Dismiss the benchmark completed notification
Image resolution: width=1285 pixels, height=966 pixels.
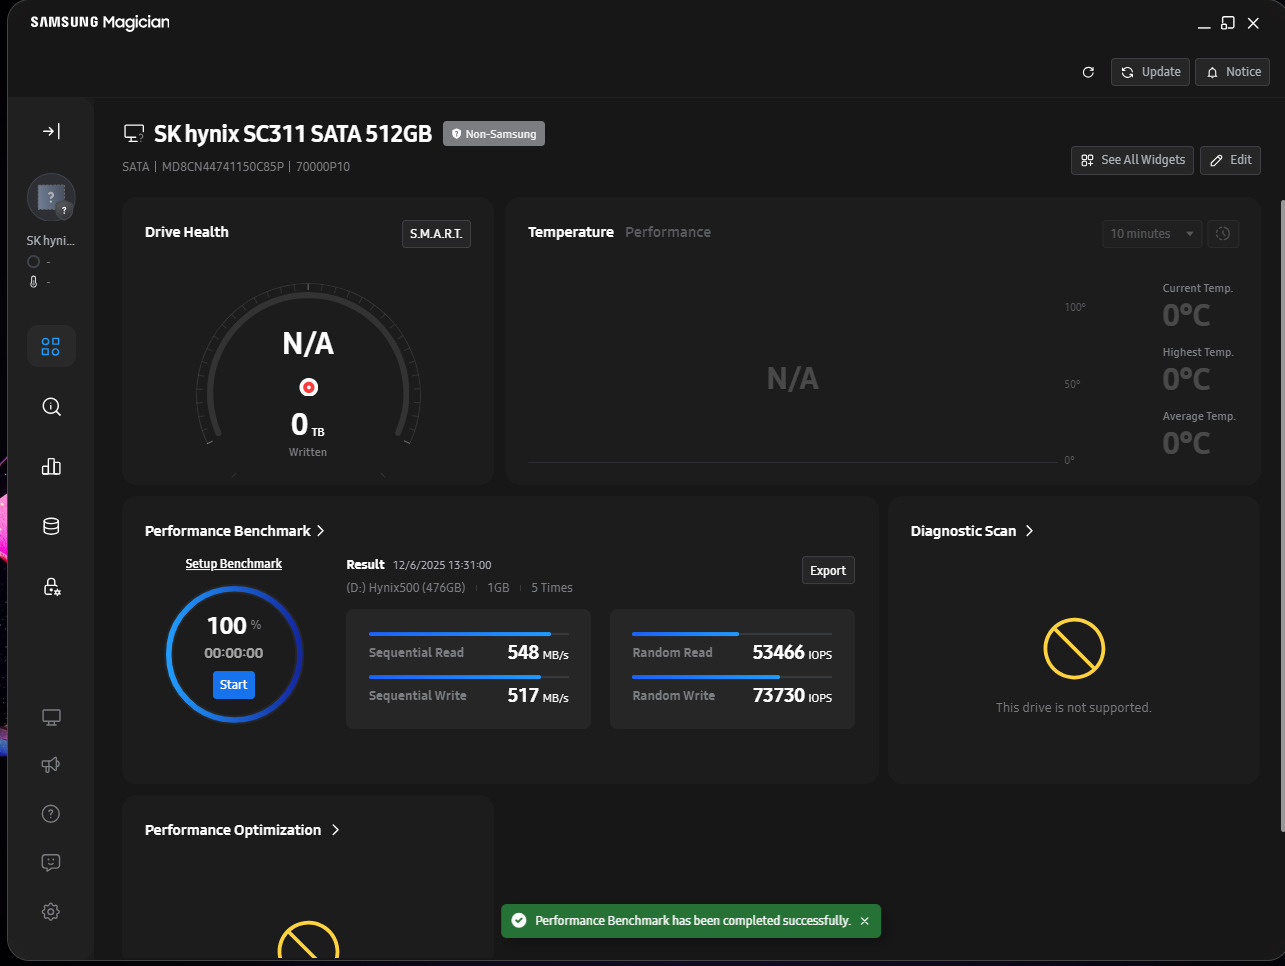(865, 921)
